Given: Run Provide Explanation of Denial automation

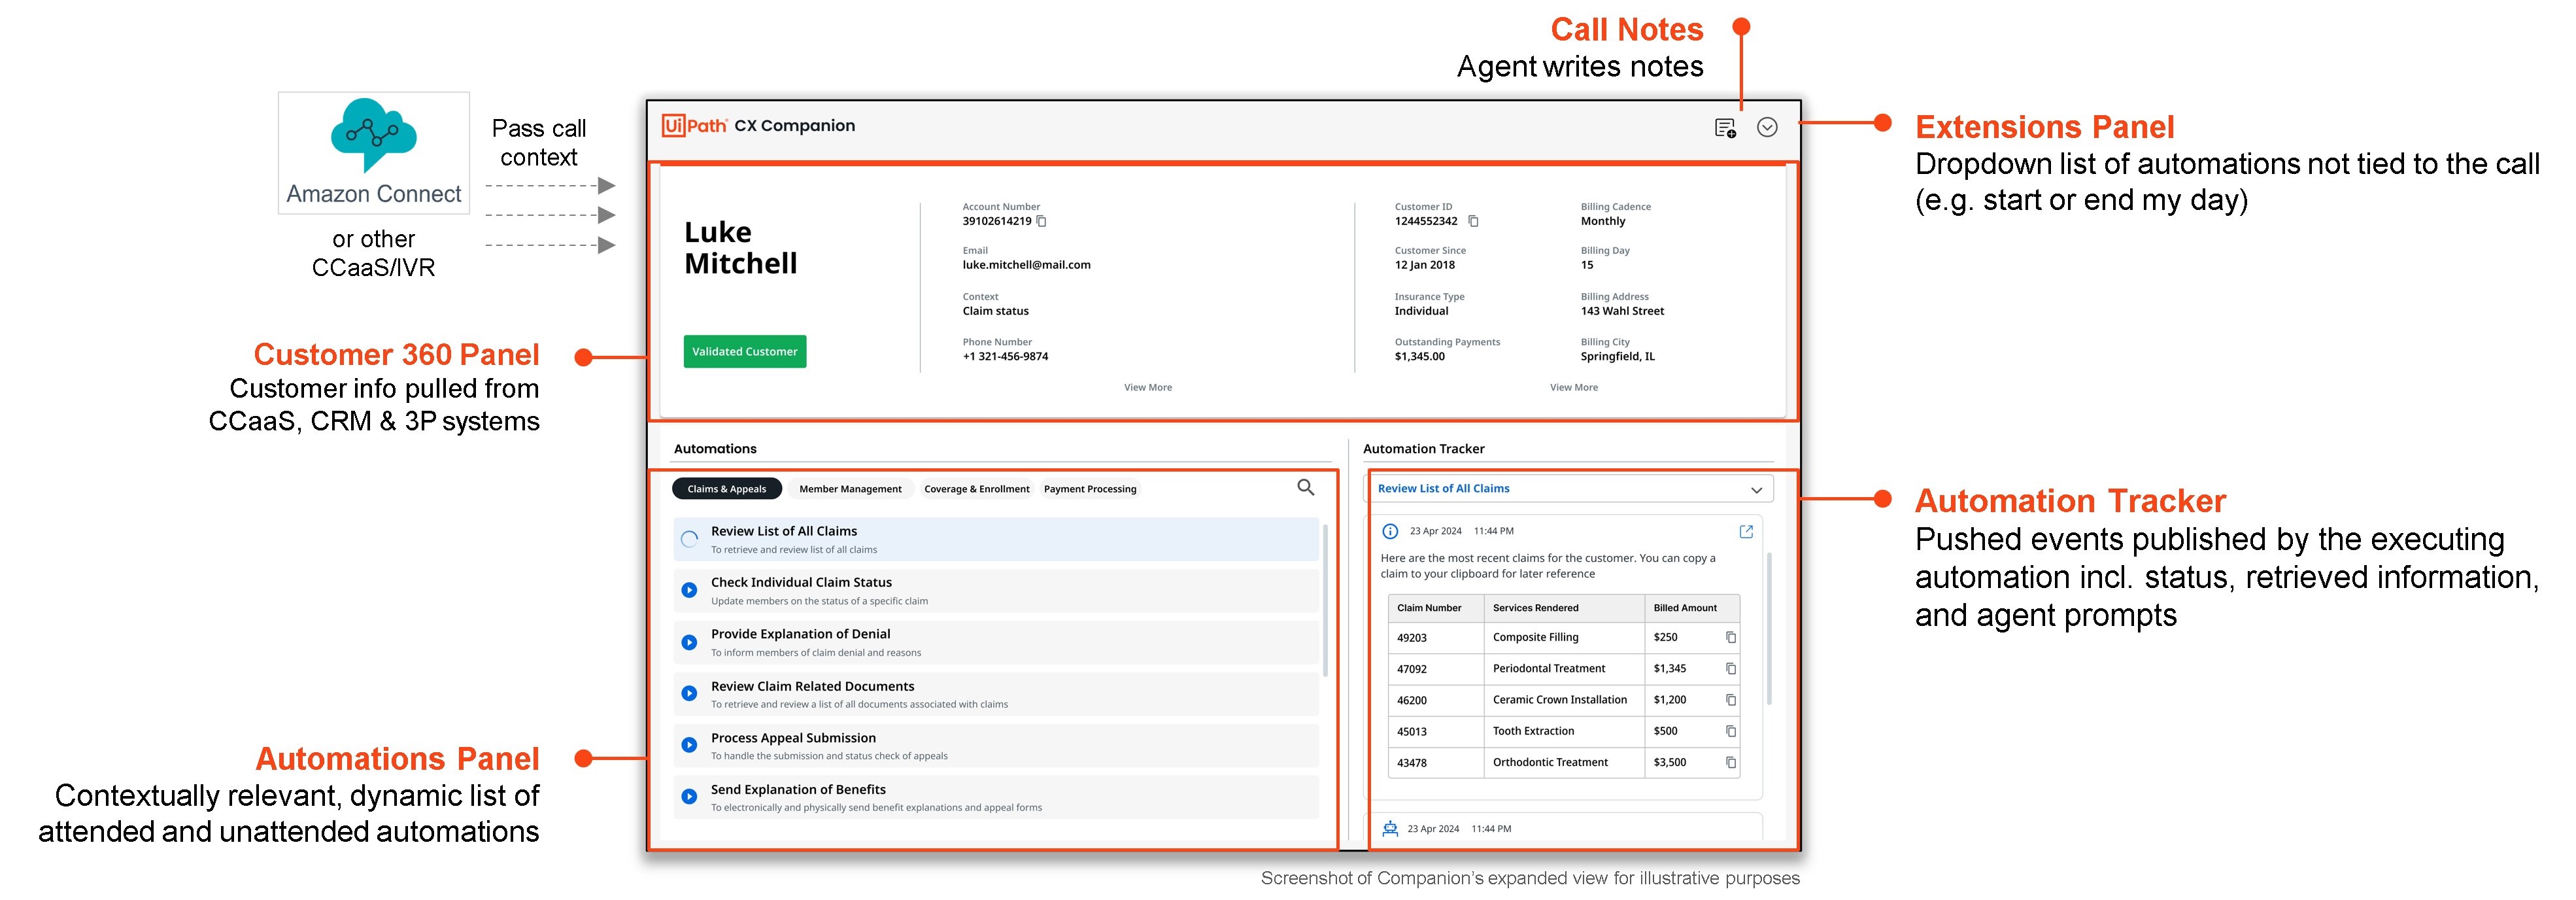Looking at the screenshot, I should [689, 642].
